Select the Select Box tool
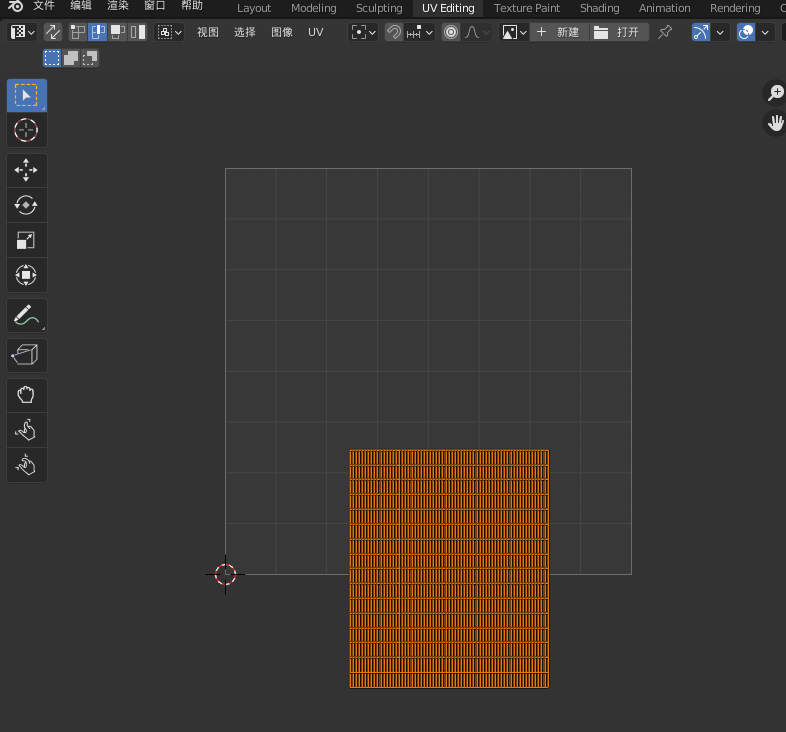Screen dimensions: 786x732 click(x=27, y=95)
